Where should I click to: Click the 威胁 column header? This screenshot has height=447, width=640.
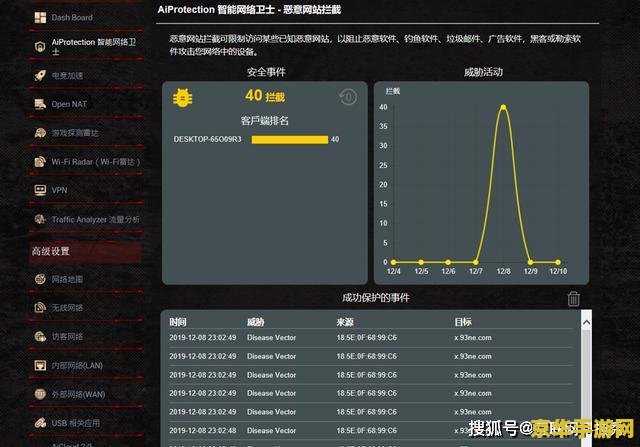pos(256,322)
